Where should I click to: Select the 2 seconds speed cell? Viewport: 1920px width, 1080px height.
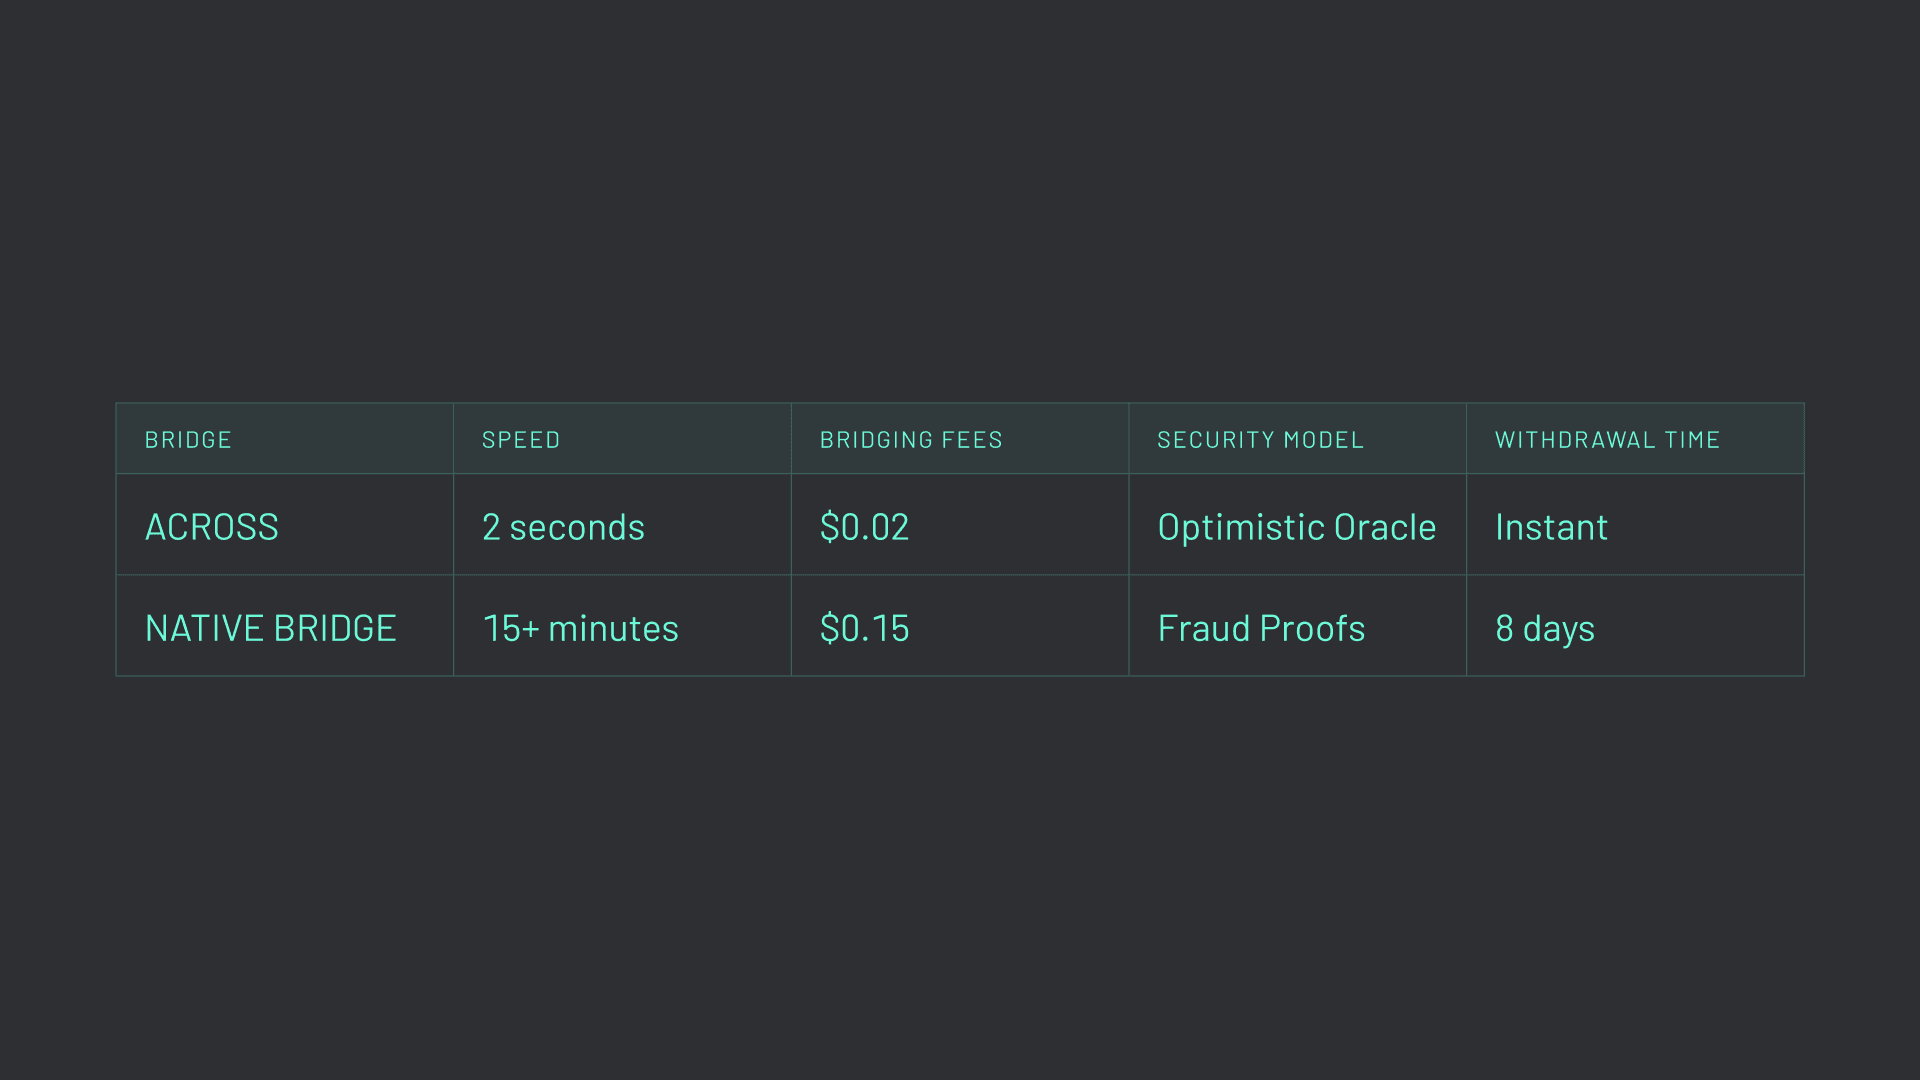point(563,527)
